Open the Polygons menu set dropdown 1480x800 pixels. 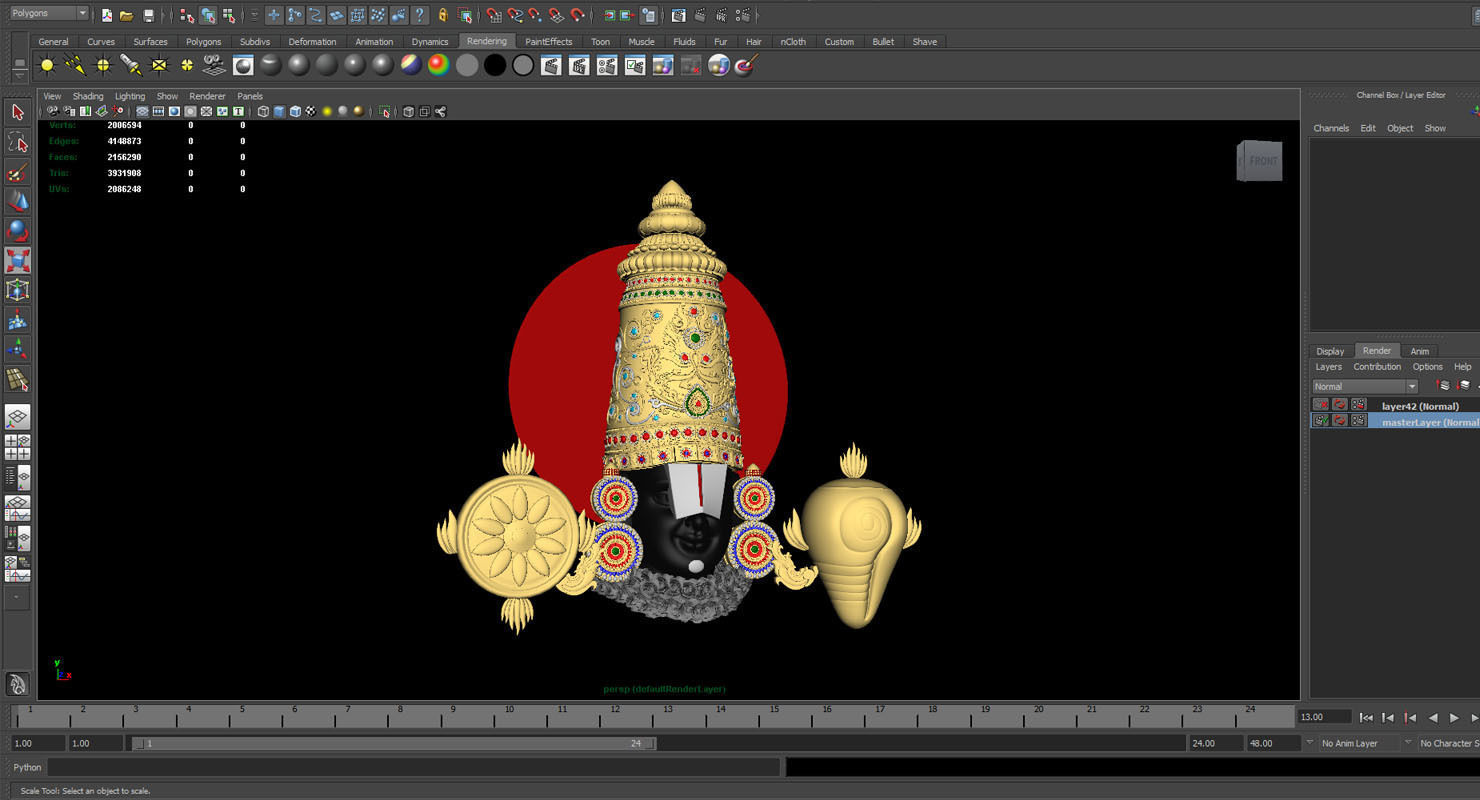[48, 14]
